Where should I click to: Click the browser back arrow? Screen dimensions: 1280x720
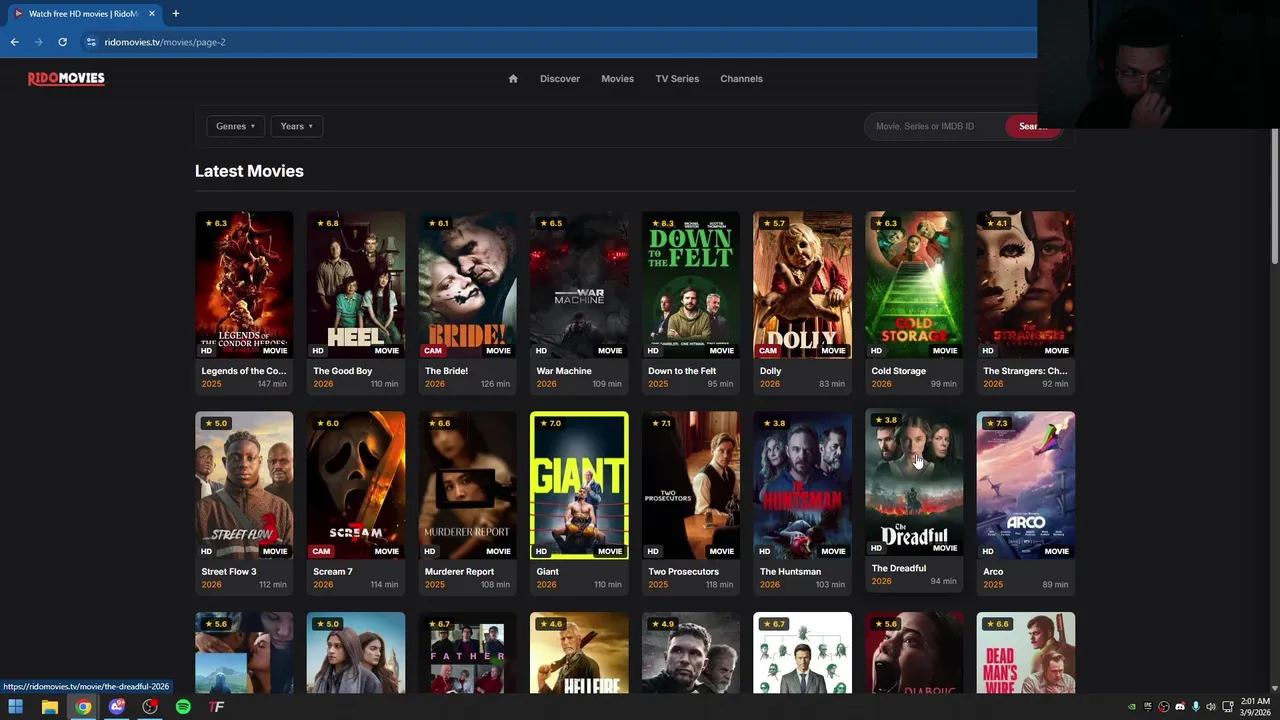[14, 42]
